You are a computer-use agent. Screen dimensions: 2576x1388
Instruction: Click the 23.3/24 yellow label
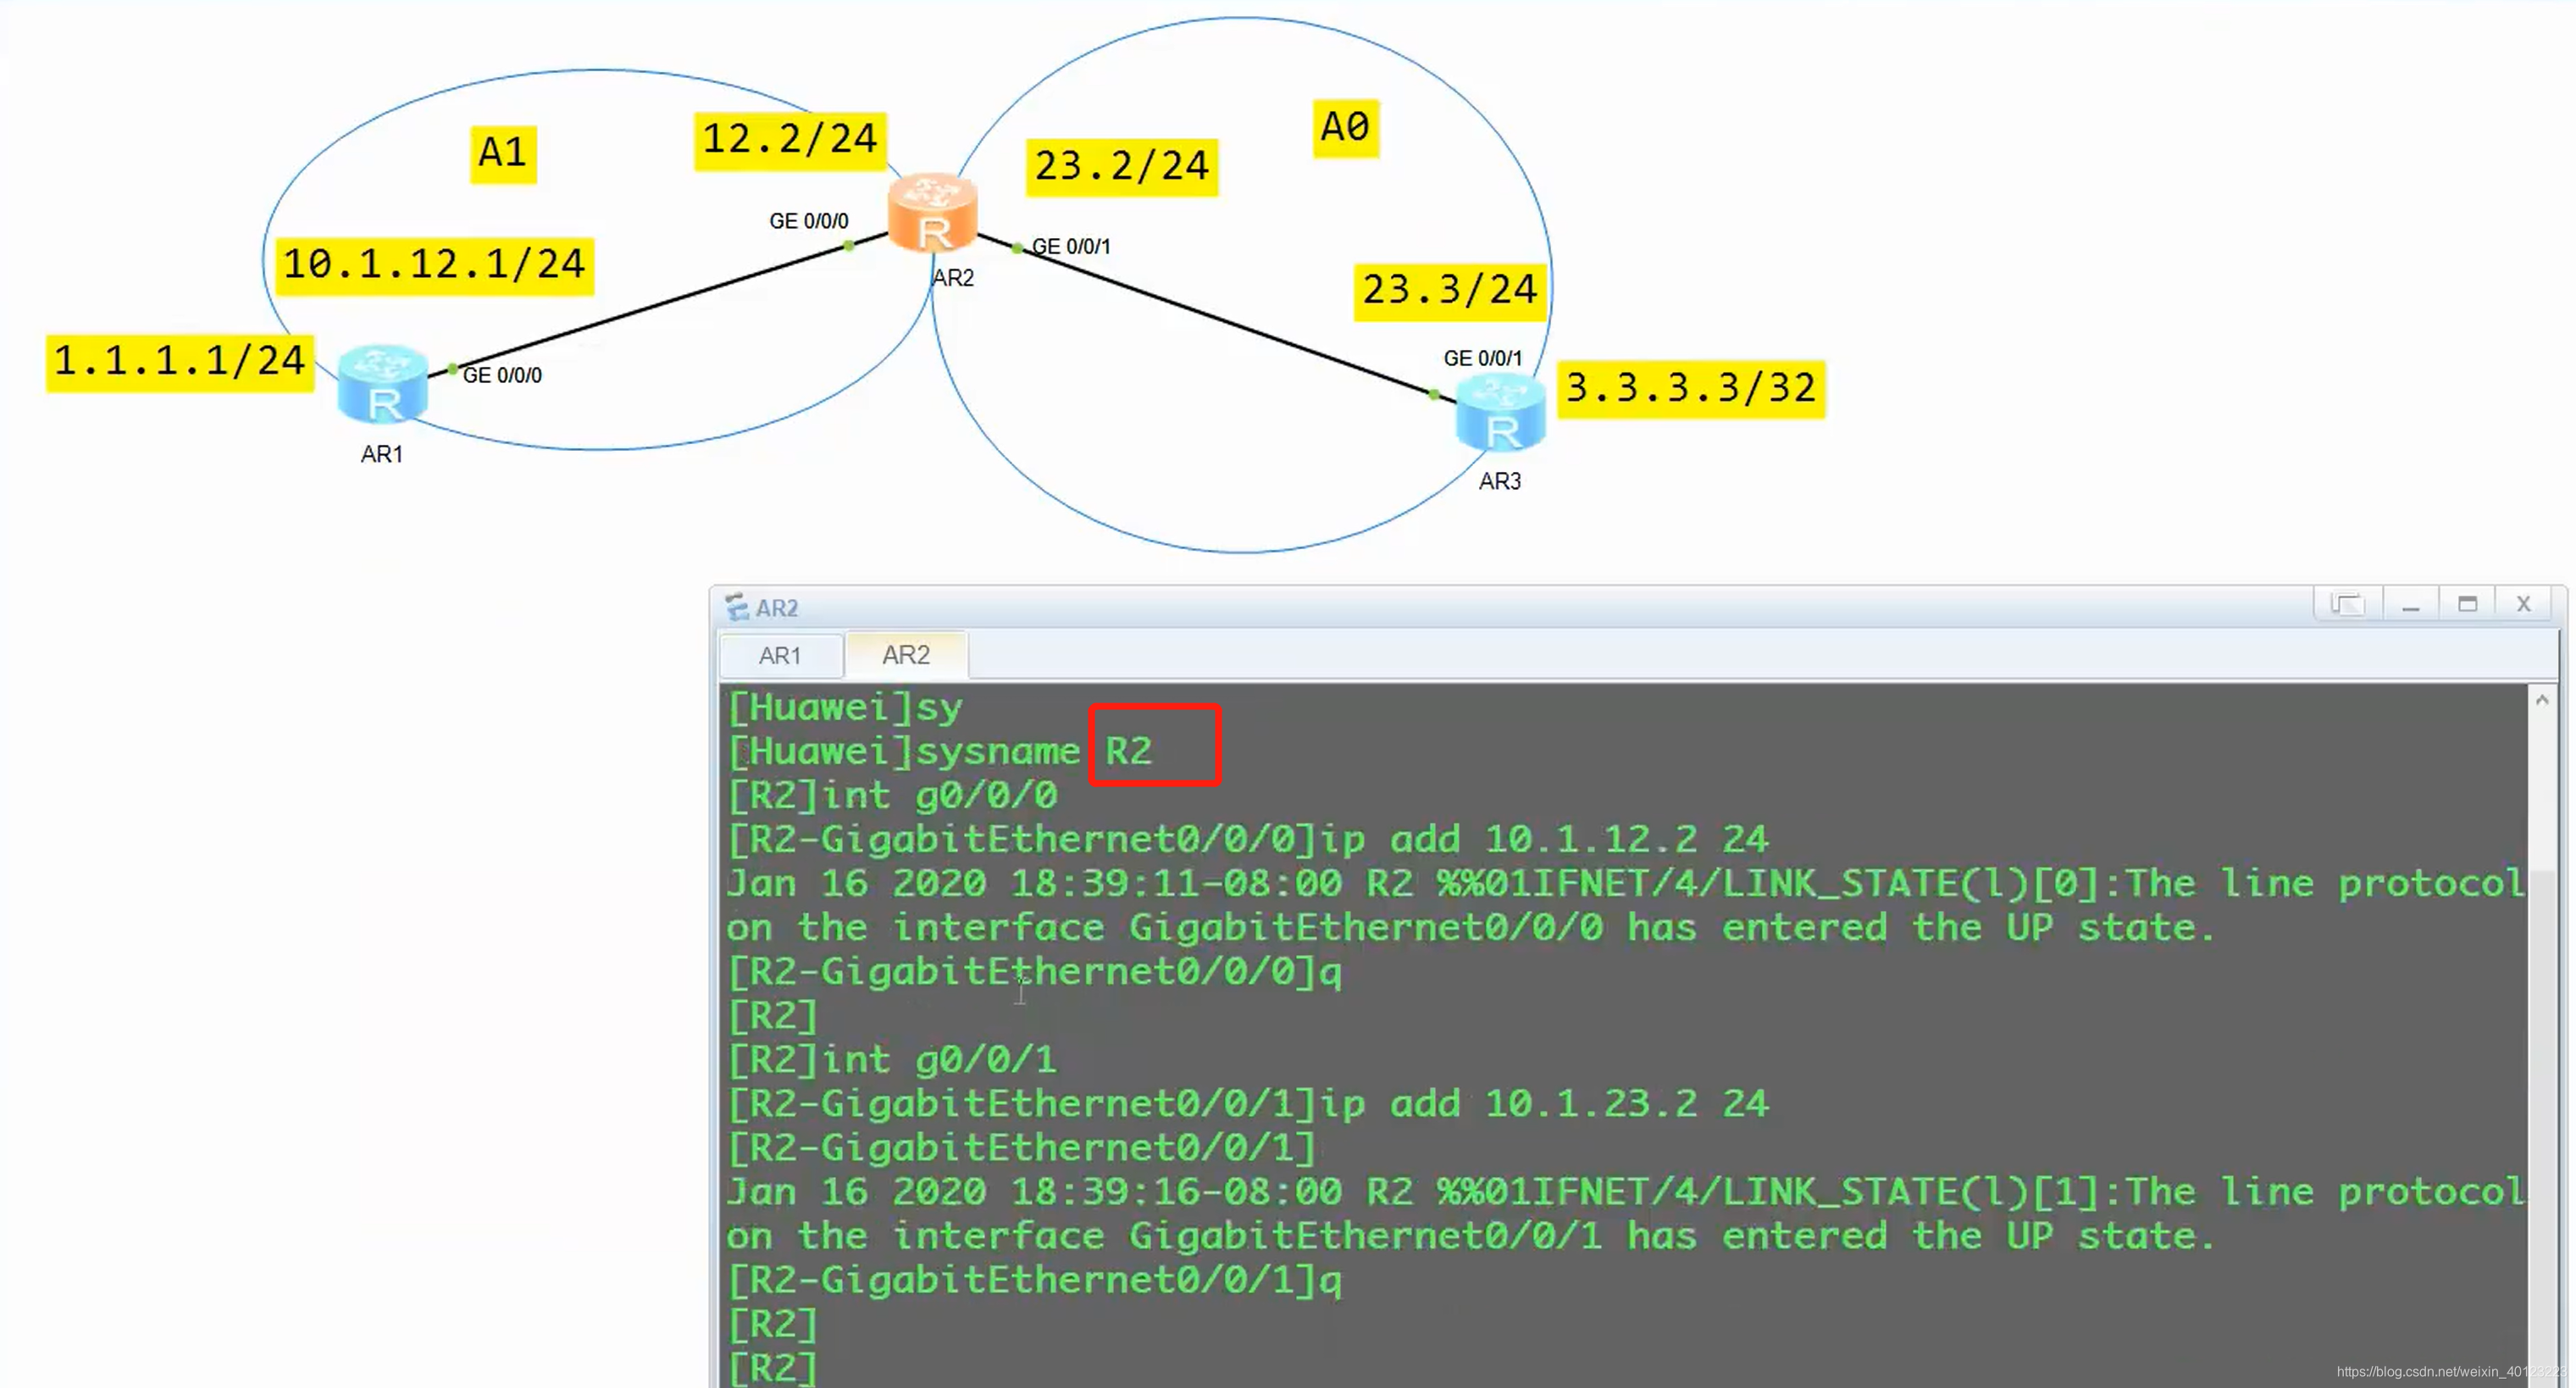[x=1449, y=290]
